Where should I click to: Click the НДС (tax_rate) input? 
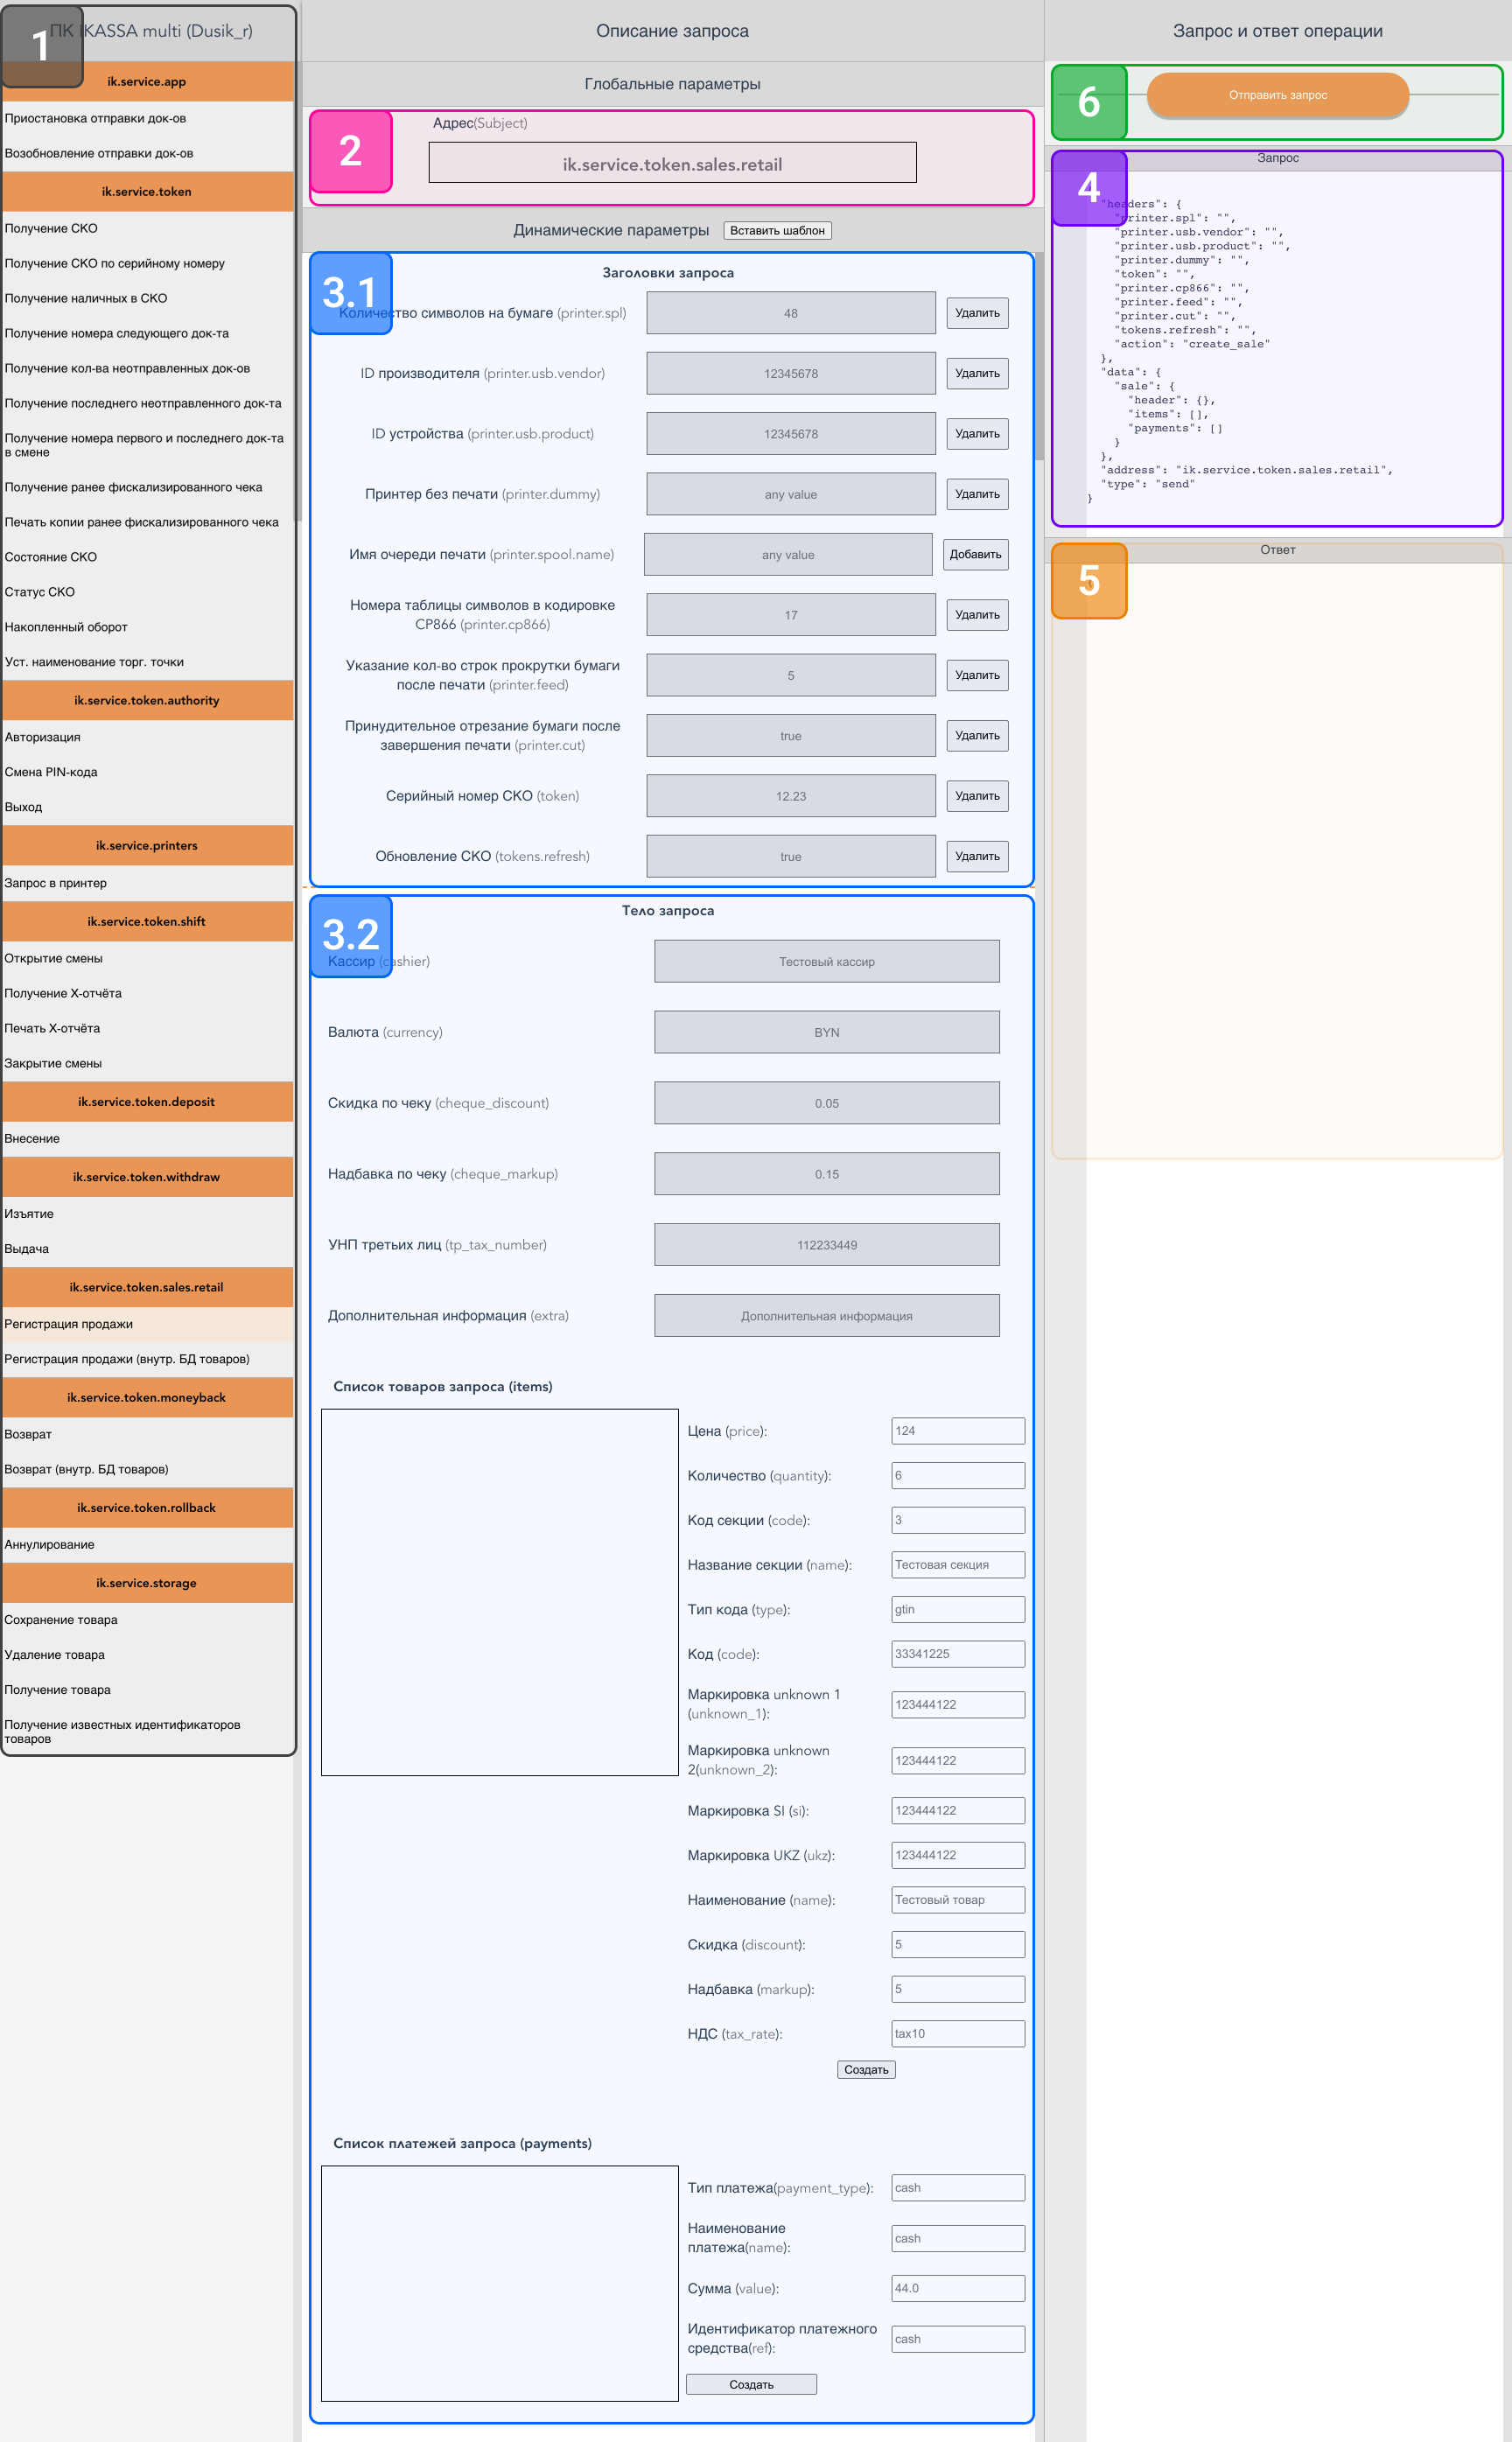[x=957, y=2033]
